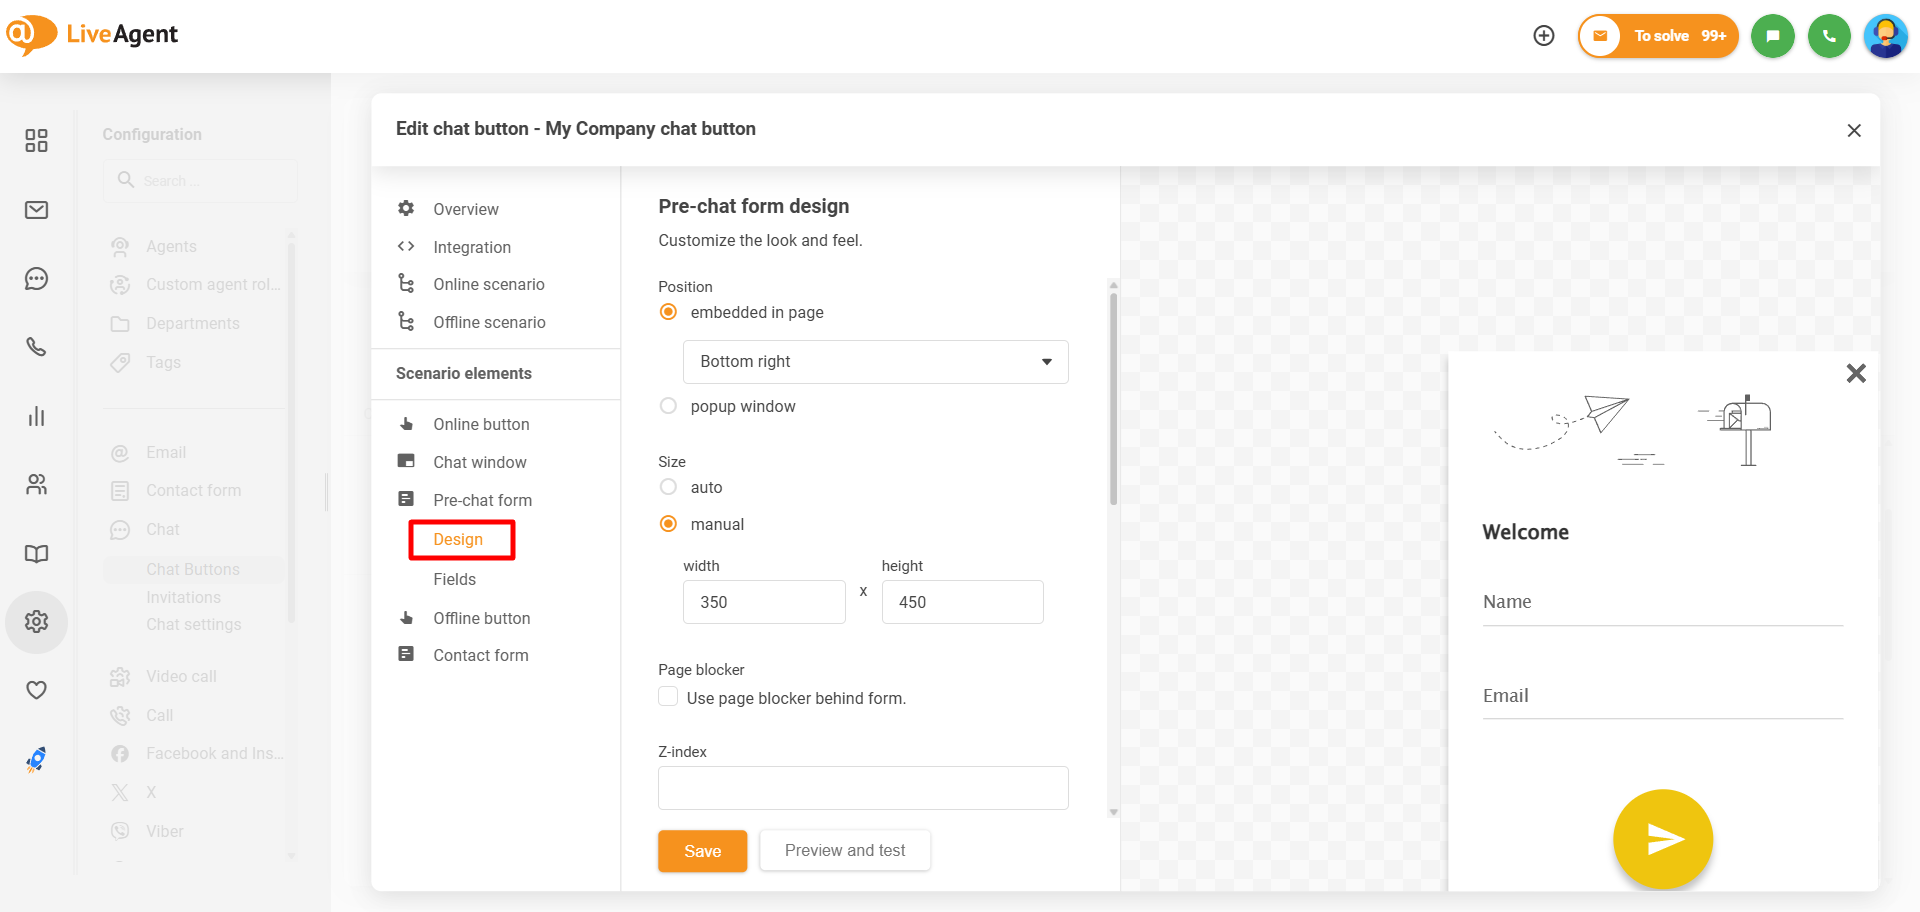Open the To solve 99+ tickets button
1920x912 pixels.
click(1658, 36)
